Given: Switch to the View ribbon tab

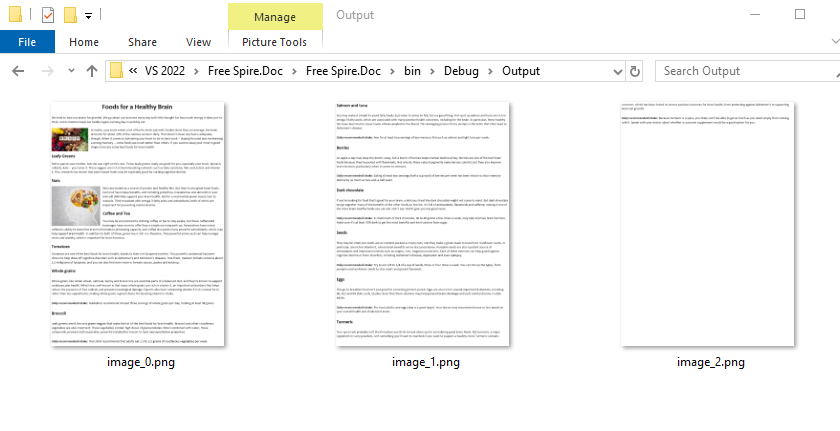Looking at the screenshot, I should click(x=198, y=42).
